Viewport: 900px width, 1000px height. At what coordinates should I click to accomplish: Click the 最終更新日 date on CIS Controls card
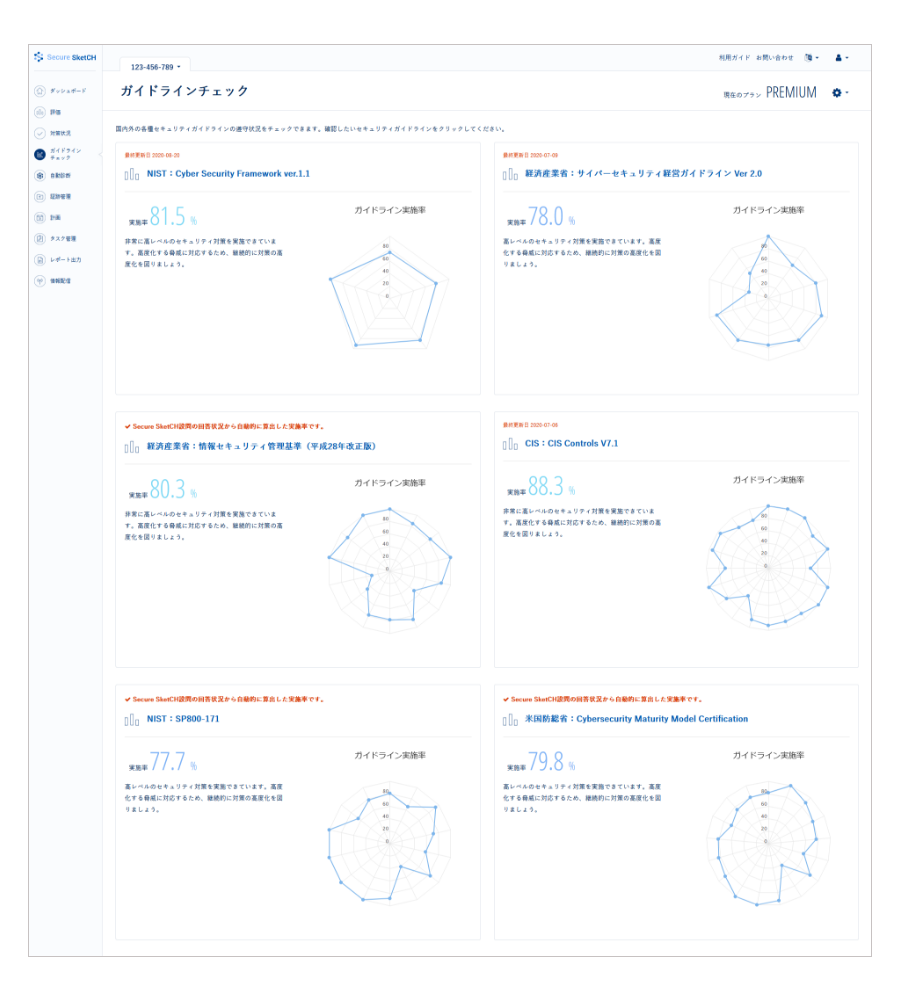point(531,425)
